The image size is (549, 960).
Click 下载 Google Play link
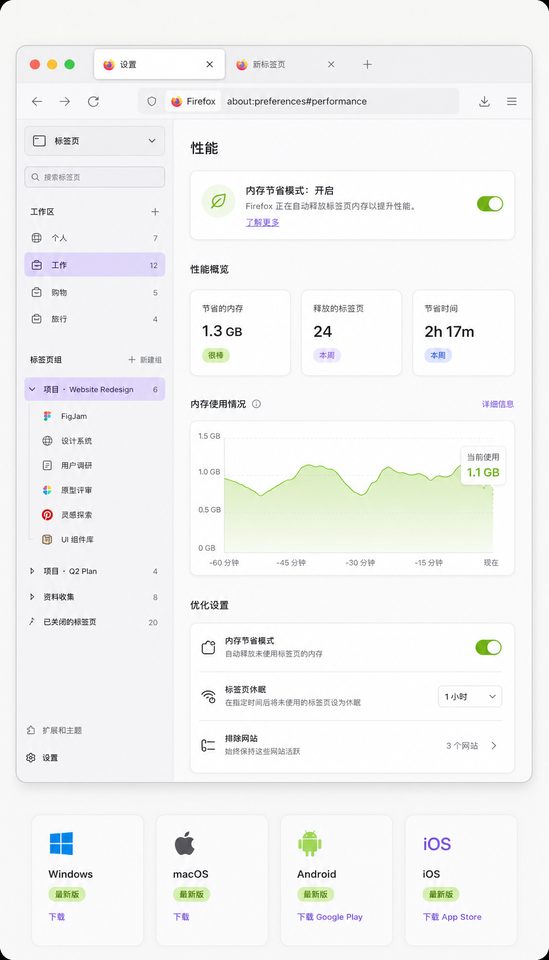click(x=330, y=917)
